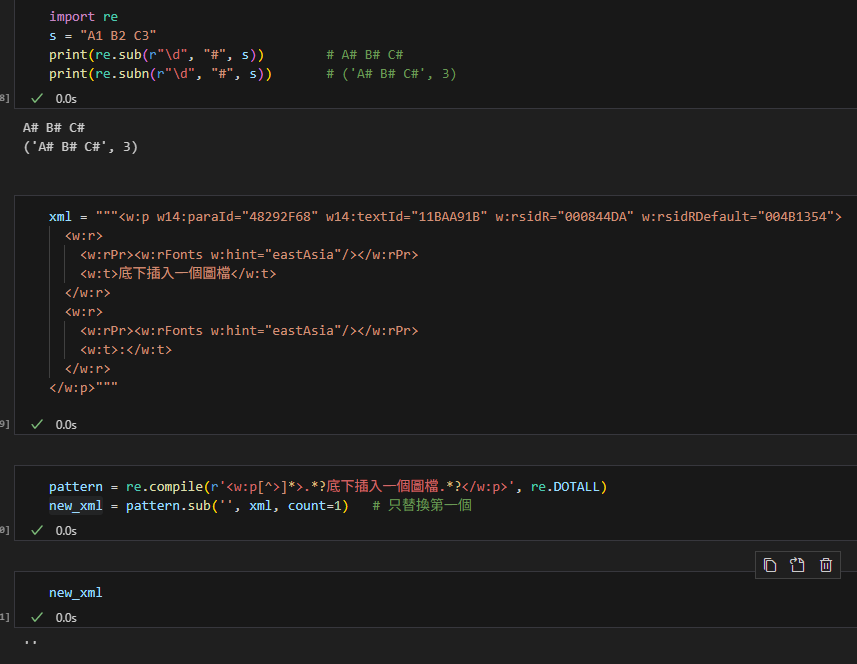857x664 pixels.
Task: Click the green checkmark beside the import re cell
Action: click(x=36, y=98)
